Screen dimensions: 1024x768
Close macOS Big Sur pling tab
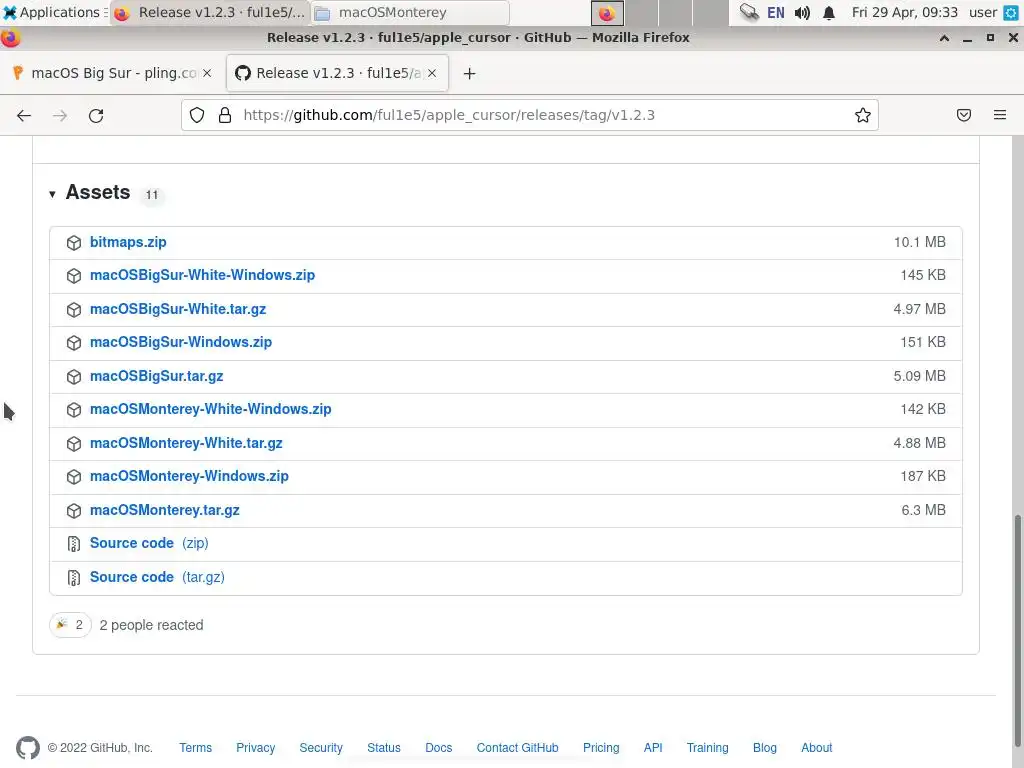[x=207, y=73]
